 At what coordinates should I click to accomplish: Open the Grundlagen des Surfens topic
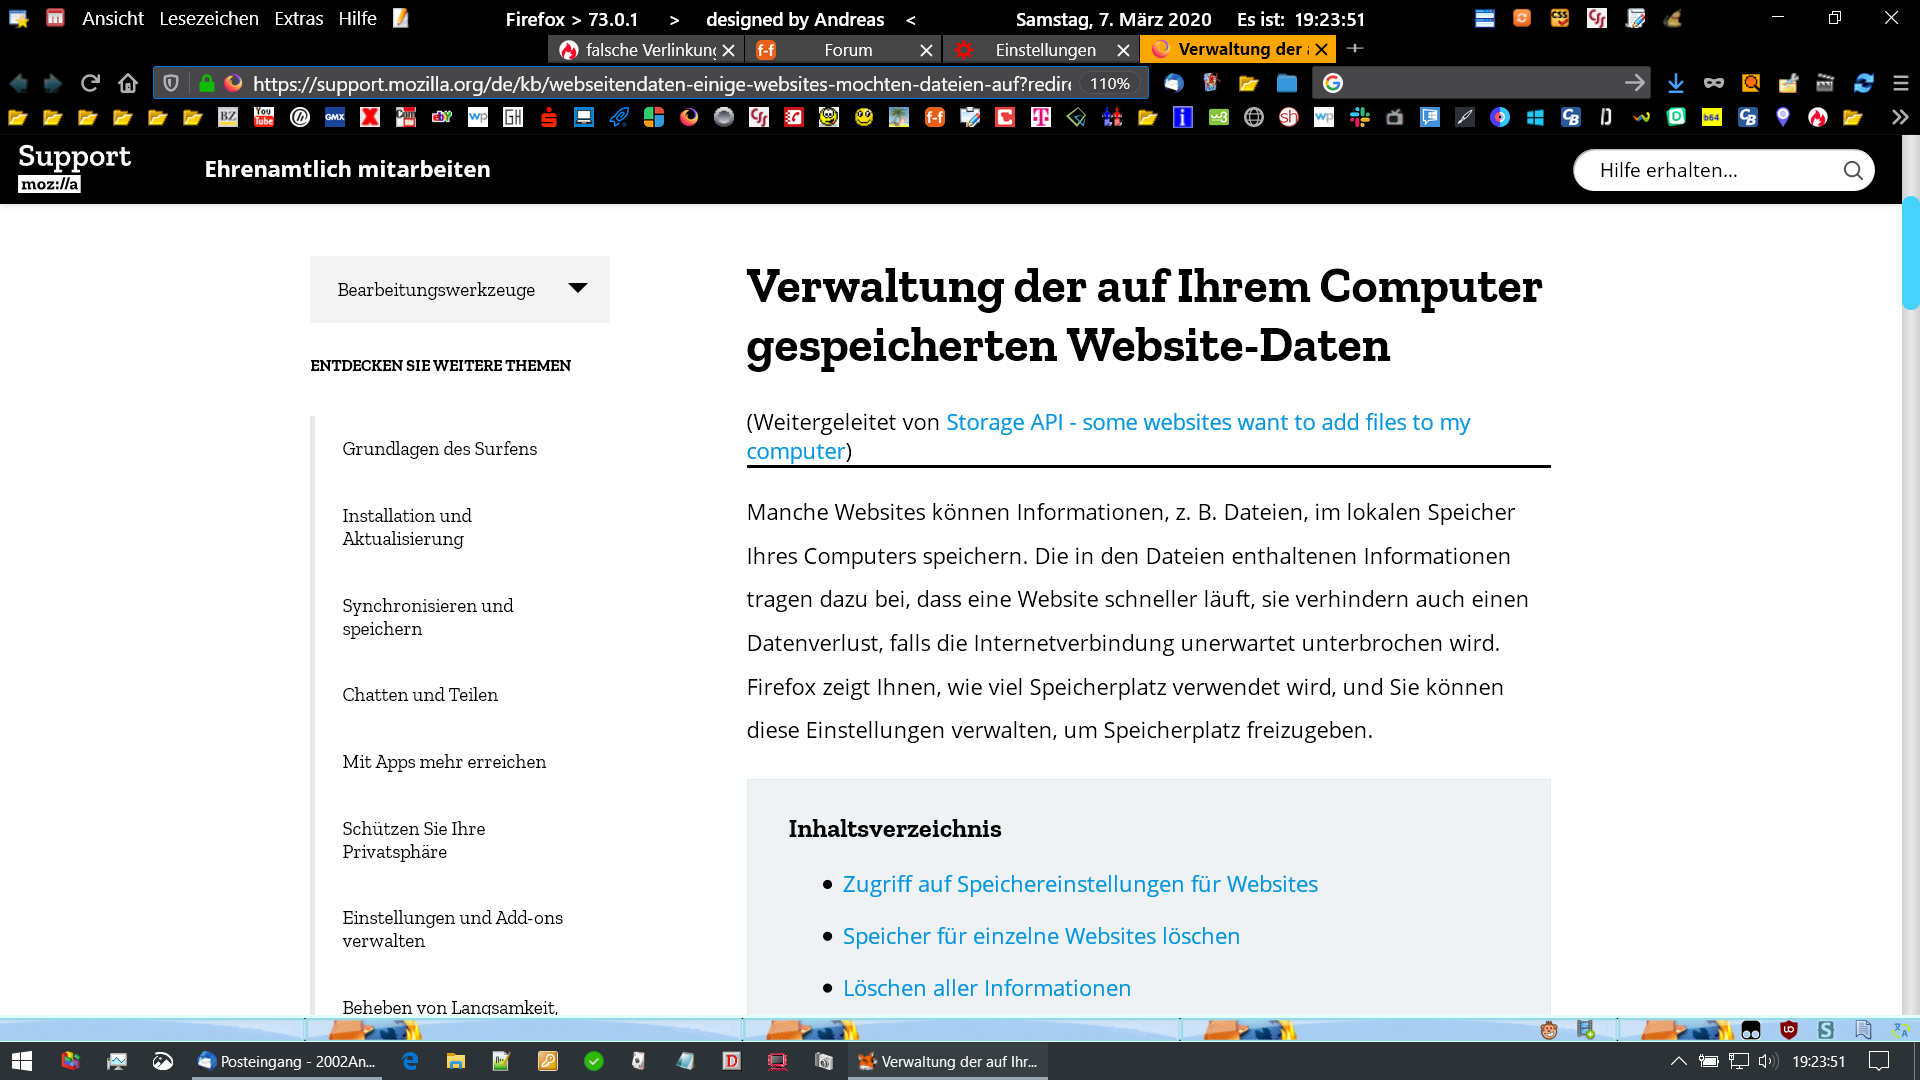coord(439,449)
